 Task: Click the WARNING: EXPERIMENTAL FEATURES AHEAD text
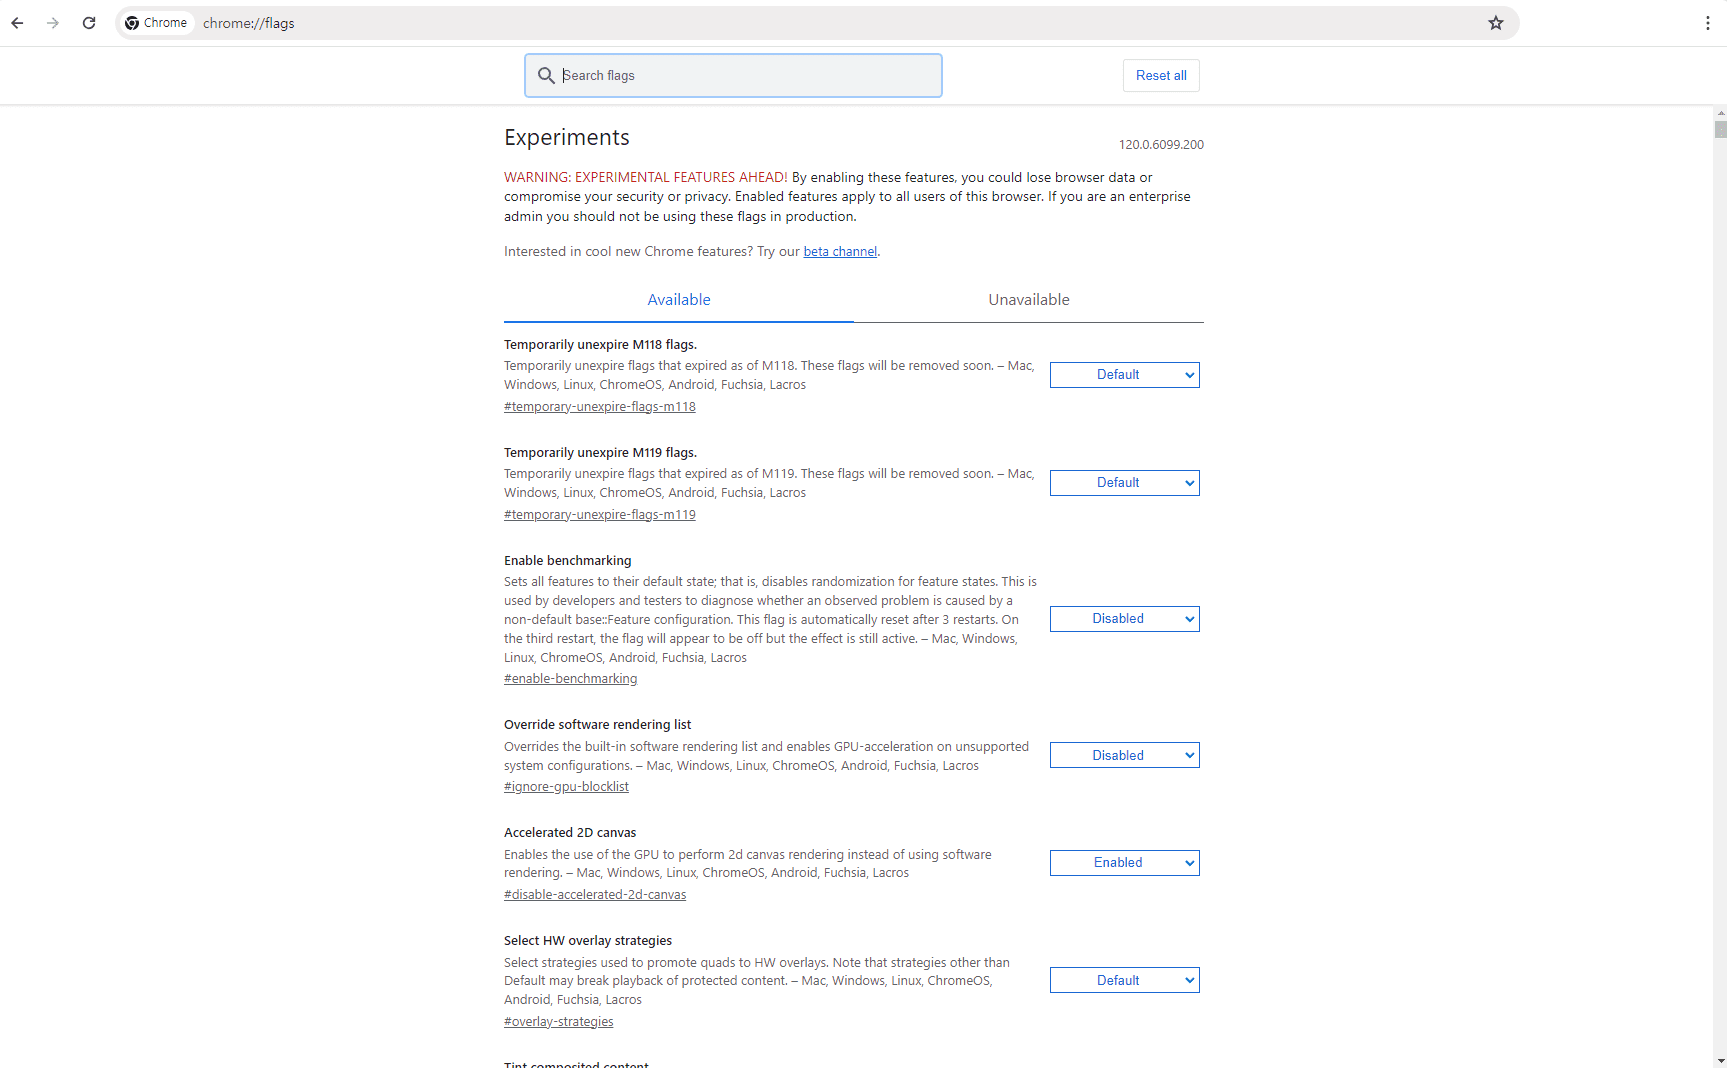tap(646, 178)
